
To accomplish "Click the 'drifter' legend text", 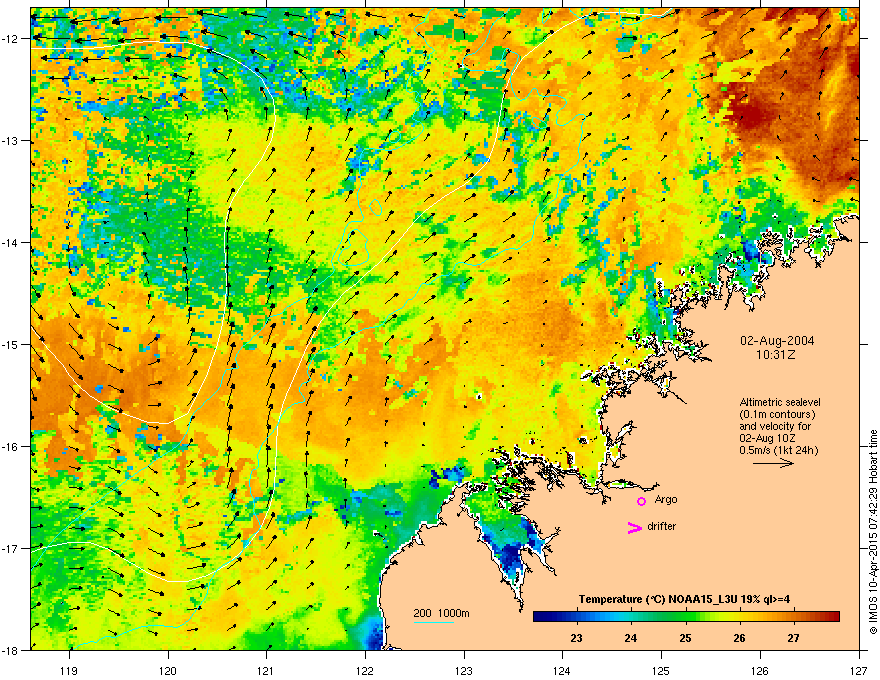I will (662, 526).
